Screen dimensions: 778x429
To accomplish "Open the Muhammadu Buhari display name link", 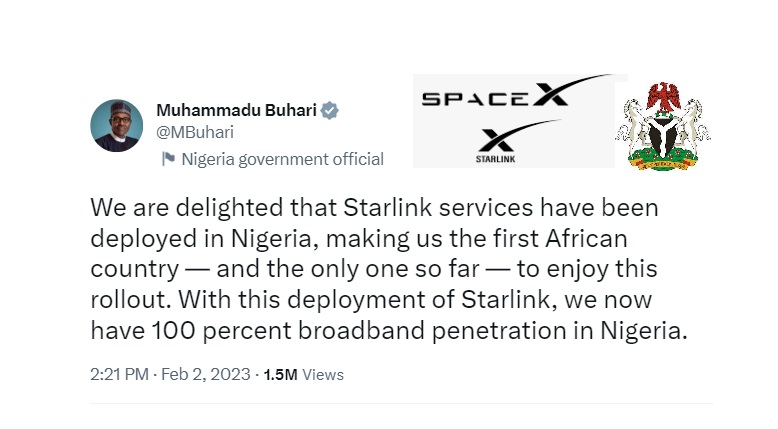I will tap(236, 109).
